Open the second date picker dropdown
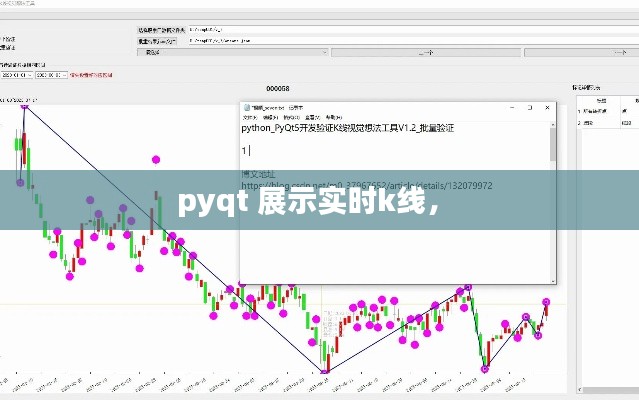Screen dimensions: 639x400 click(65, 74)
